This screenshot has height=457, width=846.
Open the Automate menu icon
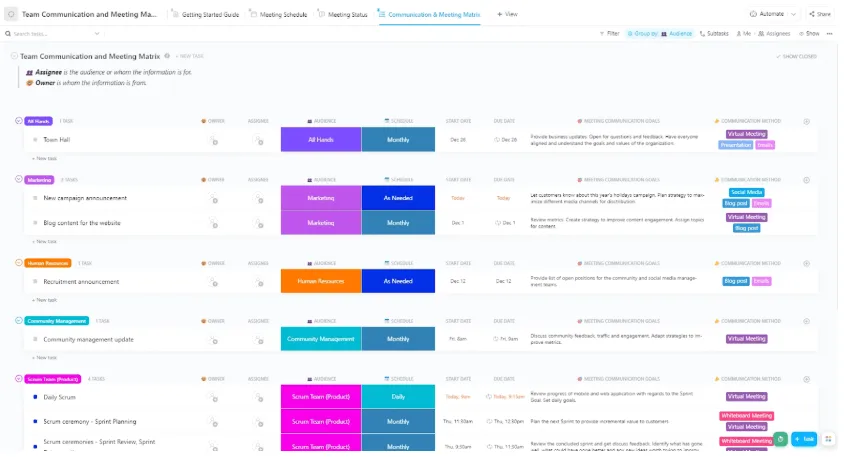coord(753,14)
